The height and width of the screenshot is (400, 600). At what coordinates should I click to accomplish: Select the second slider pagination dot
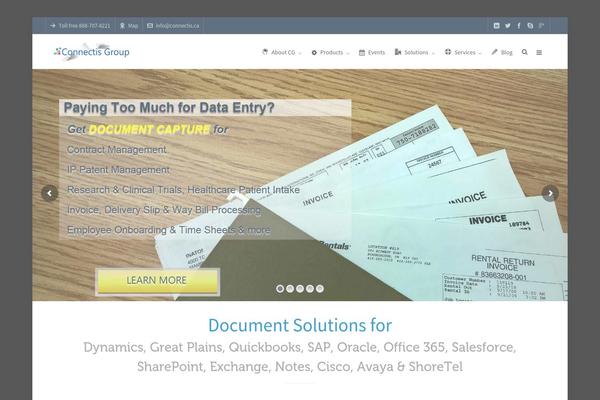coord(290,289)
